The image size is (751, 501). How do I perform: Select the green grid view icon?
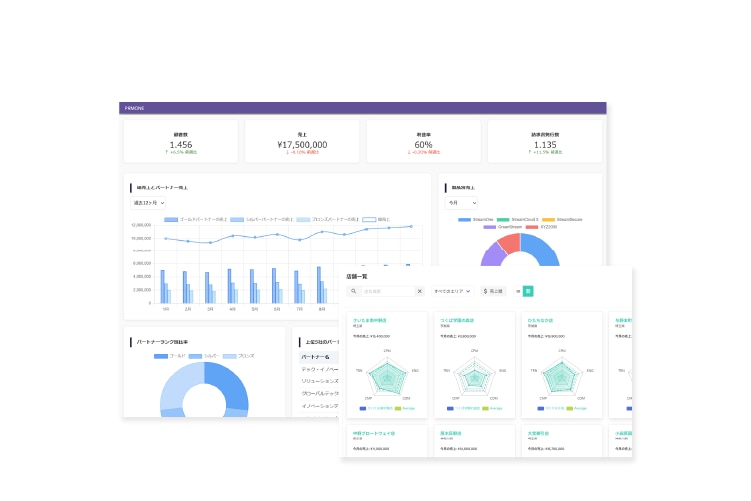[x=528, y=291]
